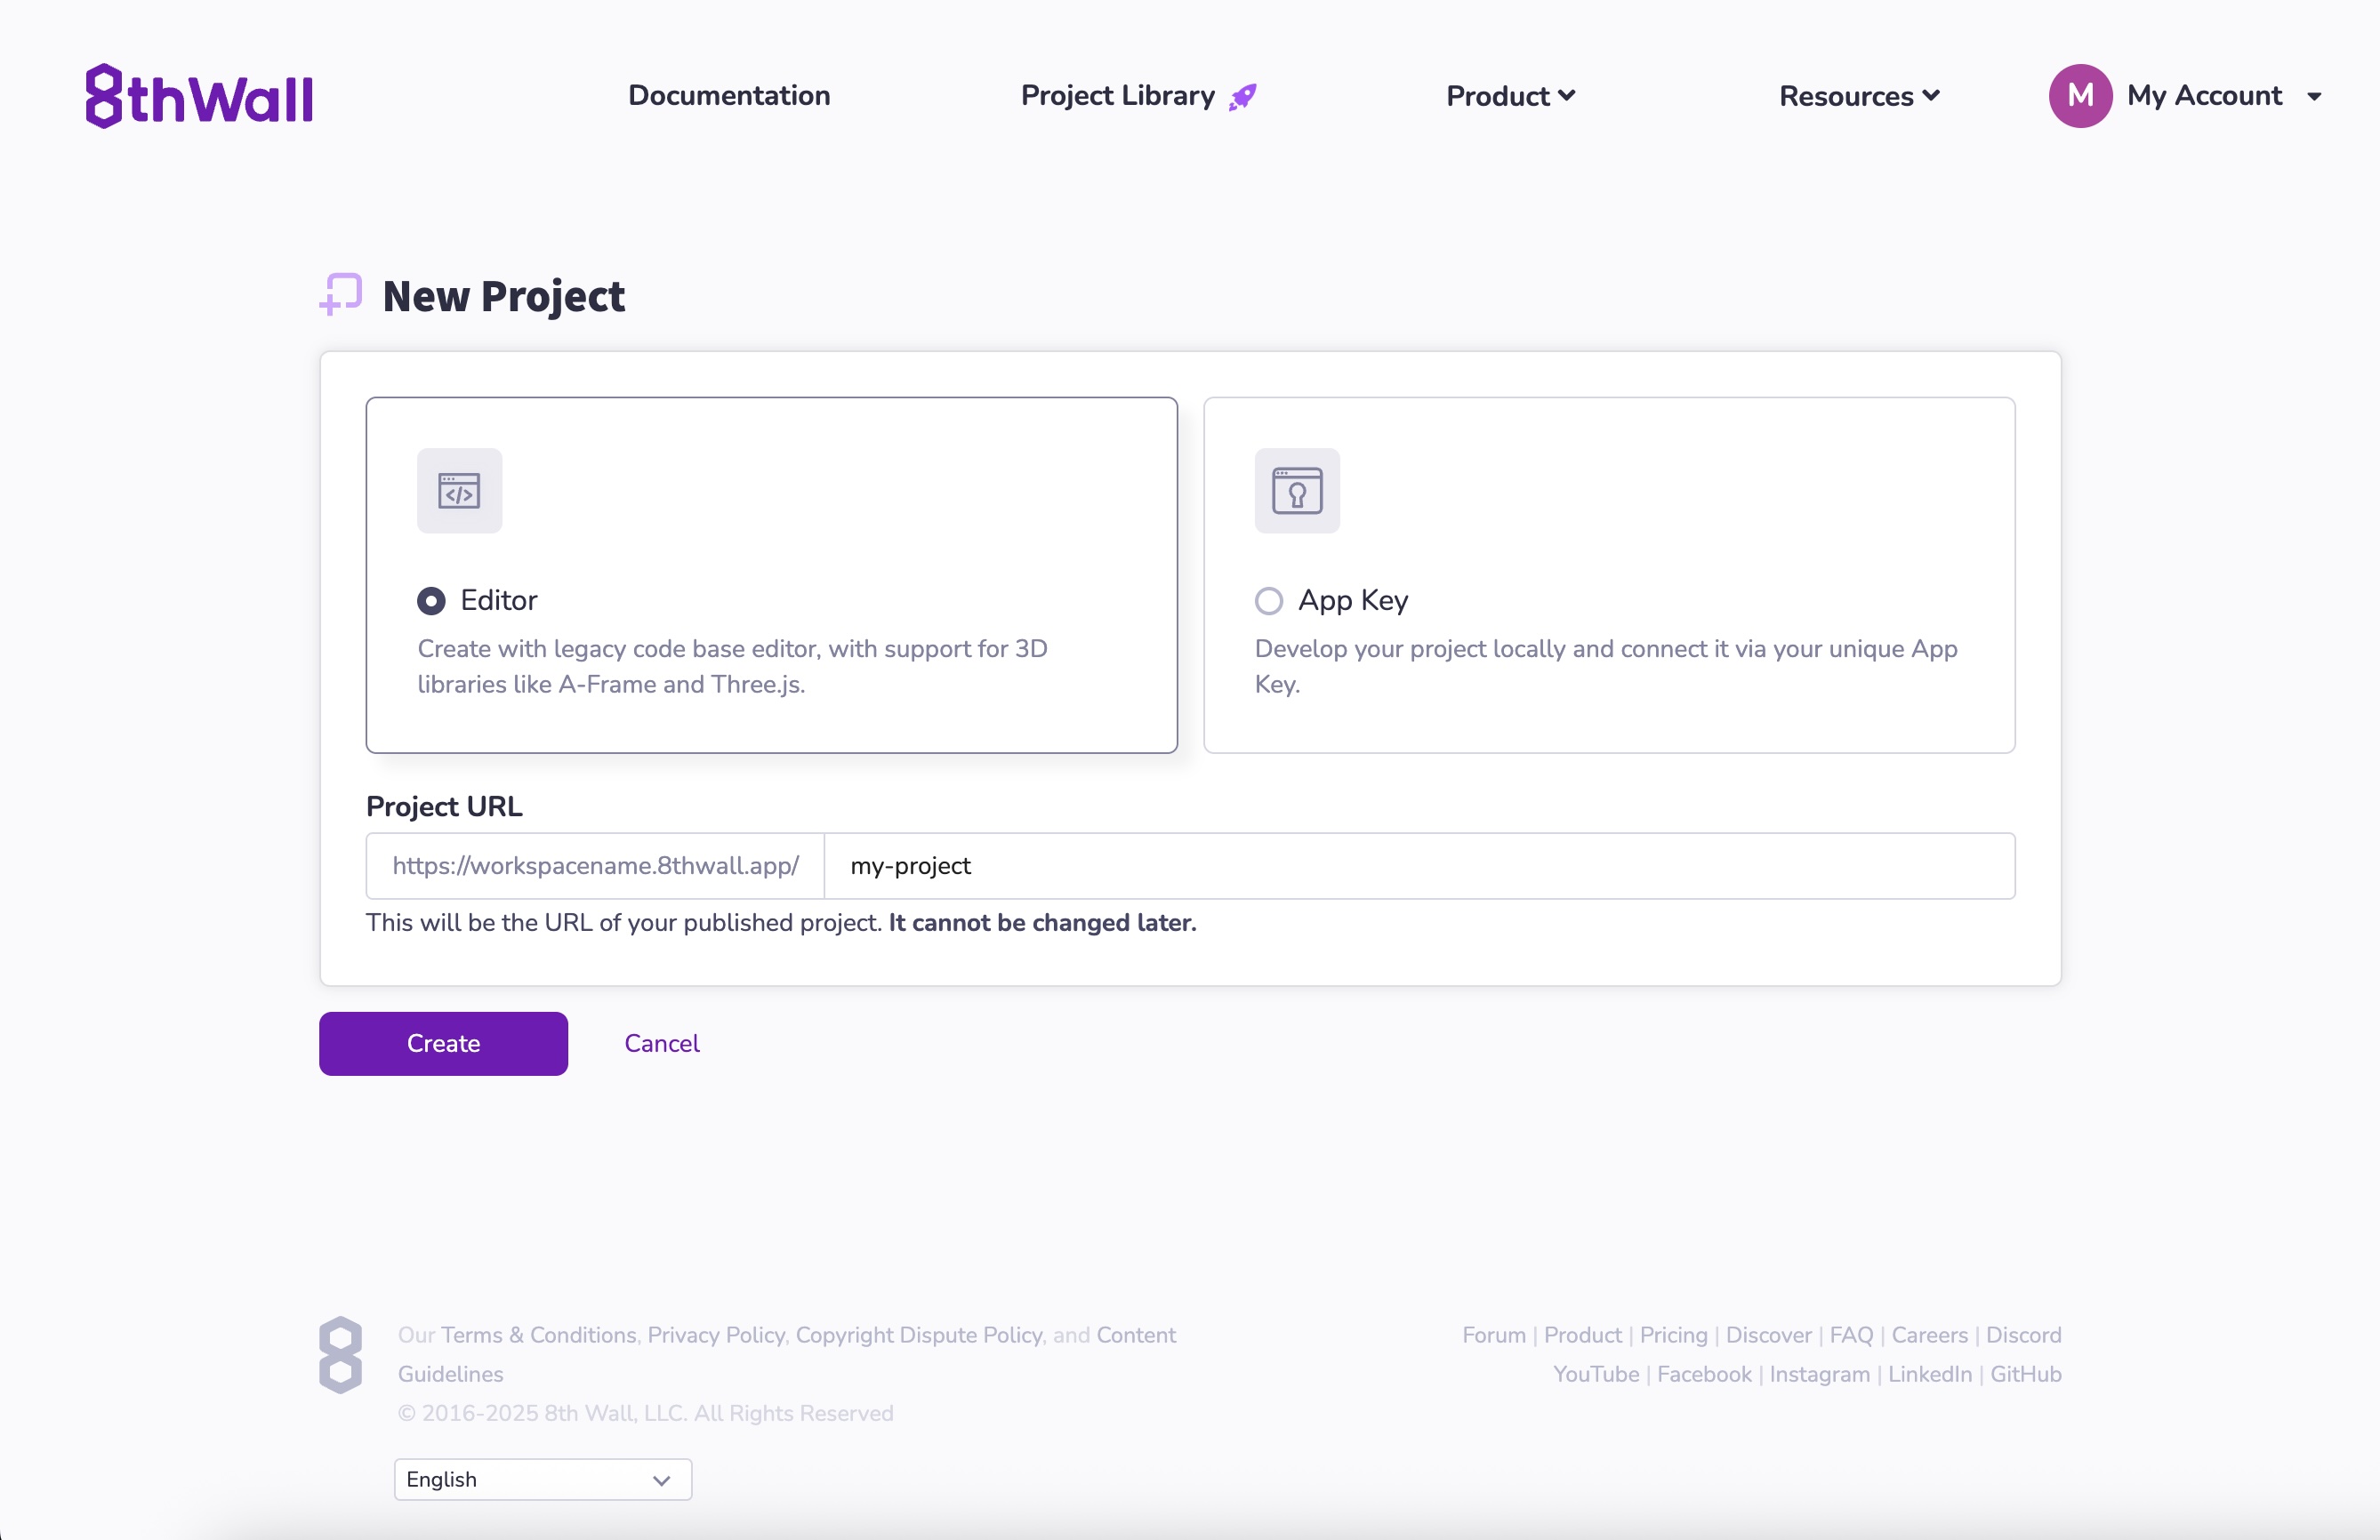Viewport: 2380px width, 1540px height.
Task: Click the code editor icon in the Editor card
Action: 459,490
